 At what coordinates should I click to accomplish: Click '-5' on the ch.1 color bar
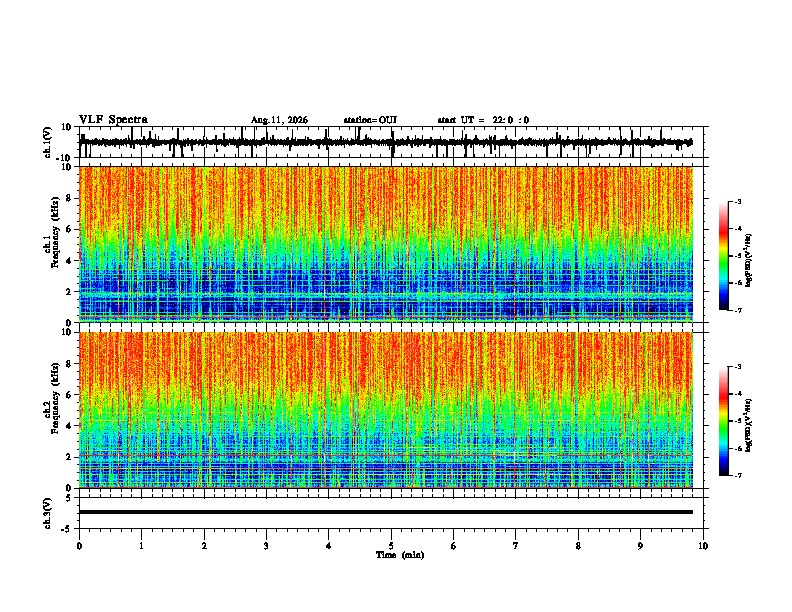tap(738, 256)
